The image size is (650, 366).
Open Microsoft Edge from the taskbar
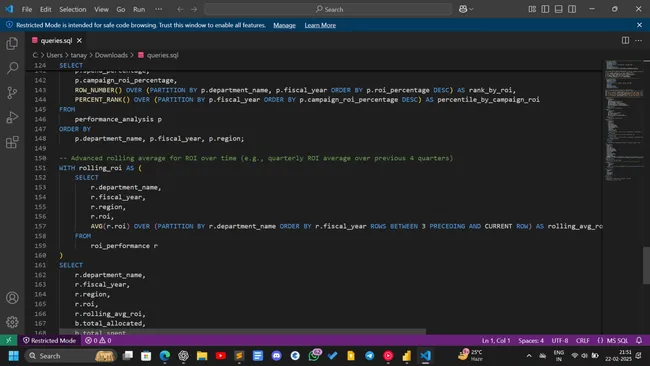click(x=165, y=356)
